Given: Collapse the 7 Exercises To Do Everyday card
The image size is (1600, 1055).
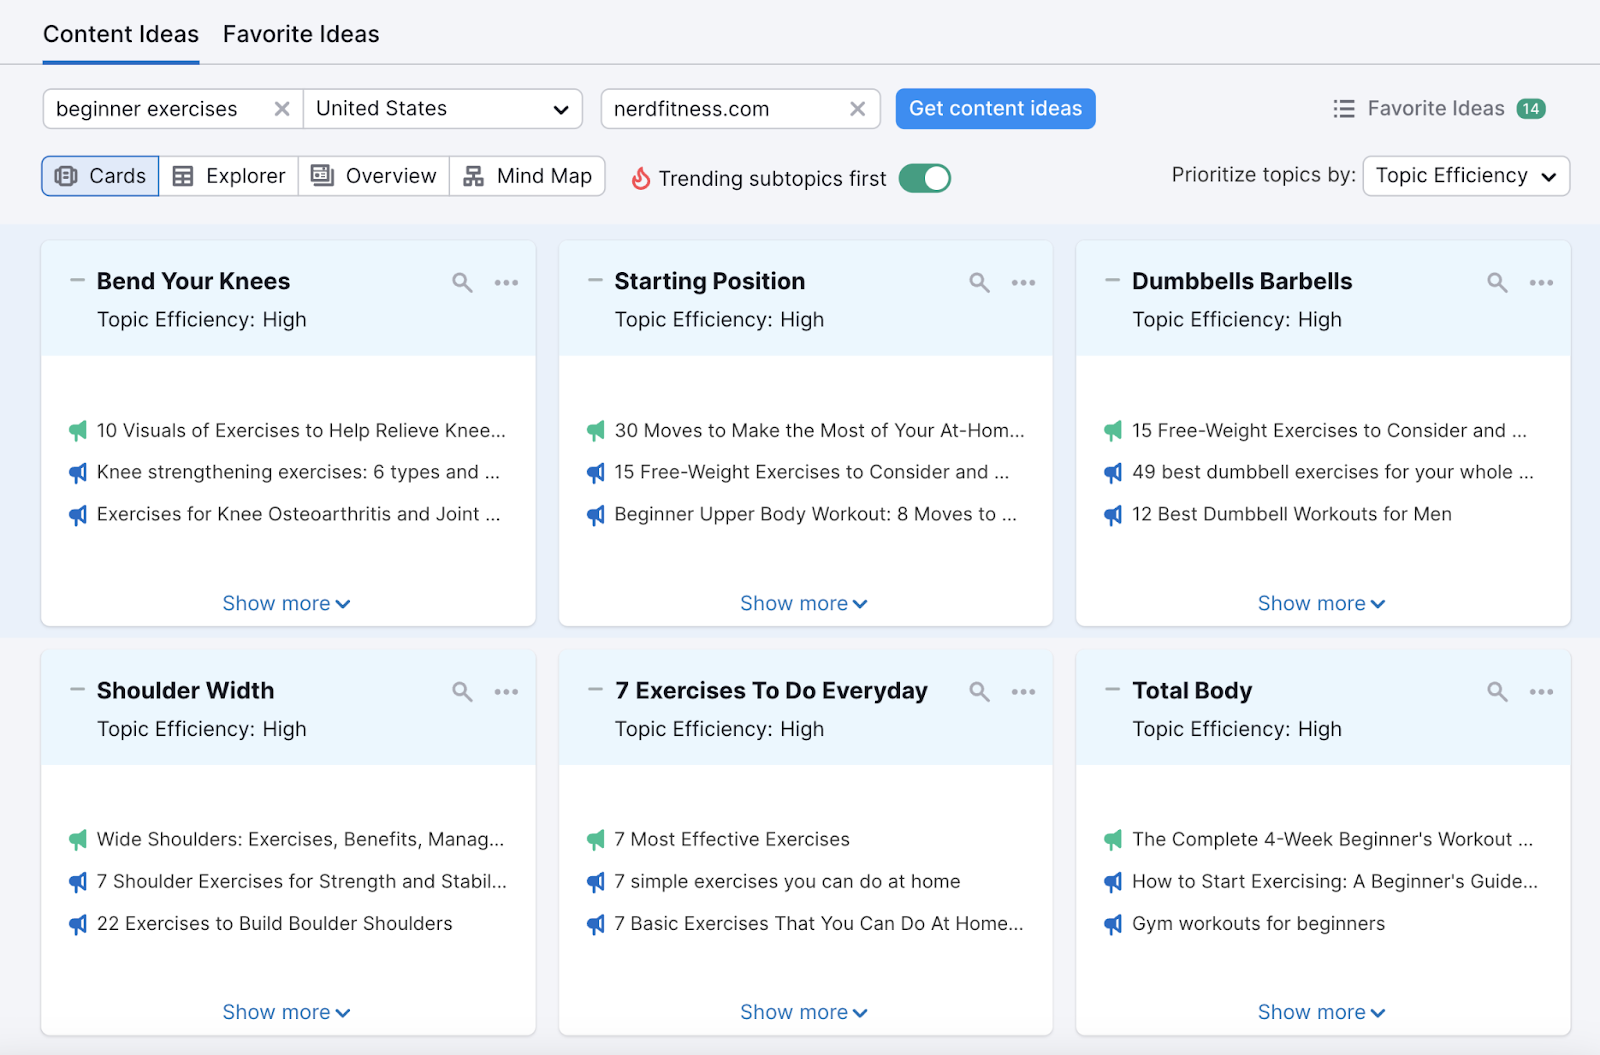Looking at the screenshot, I should coord(595,690).
